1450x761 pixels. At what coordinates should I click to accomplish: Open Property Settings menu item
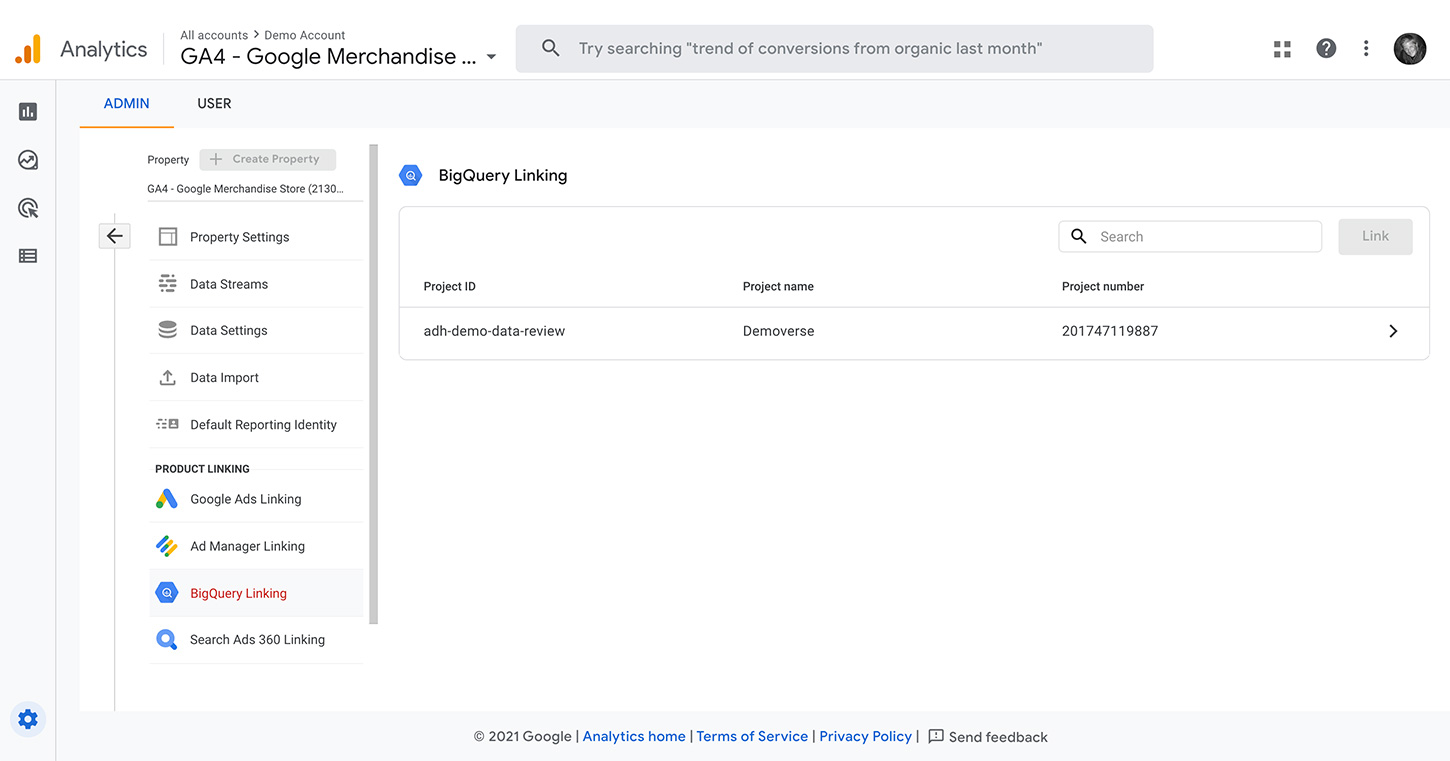pos(256,237)
